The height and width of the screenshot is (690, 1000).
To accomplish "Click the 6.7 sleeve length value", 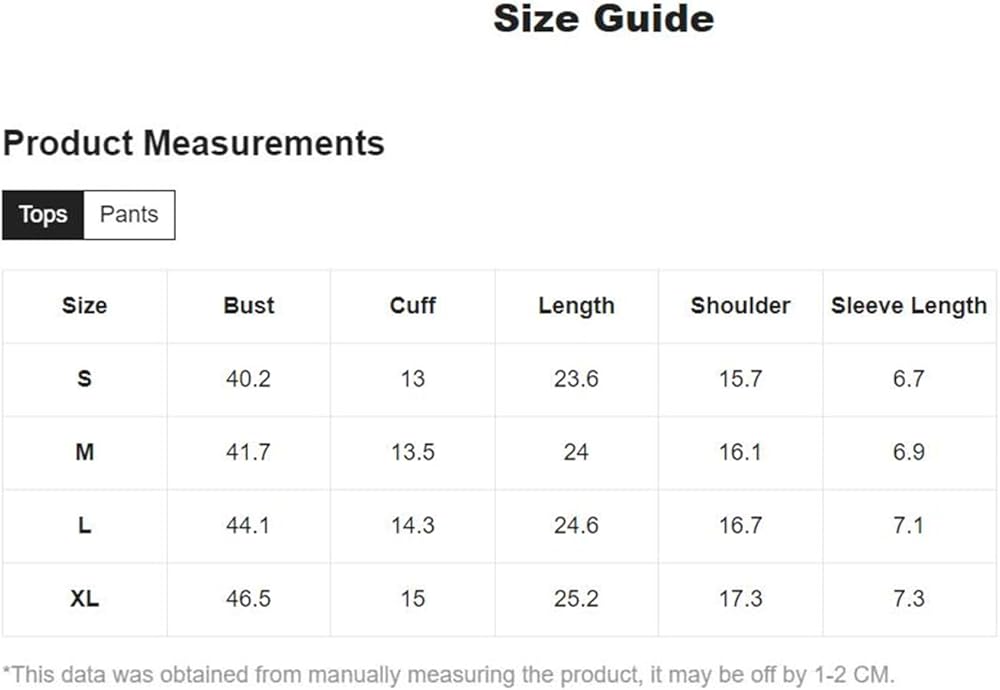I will 908,379.
